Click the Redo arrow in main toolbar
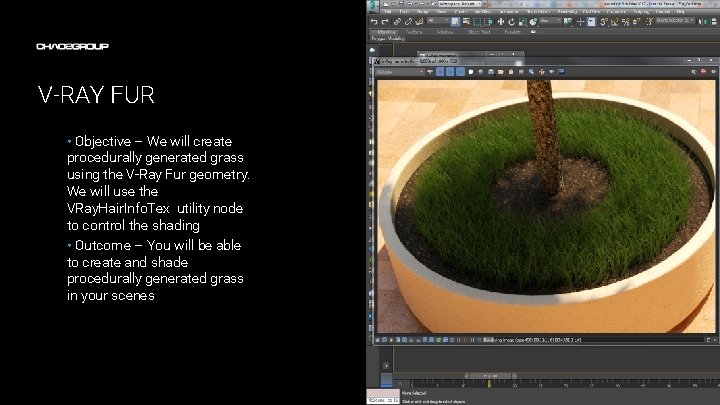The width and height of the screenshot is (720, 405). pos(384,22)
